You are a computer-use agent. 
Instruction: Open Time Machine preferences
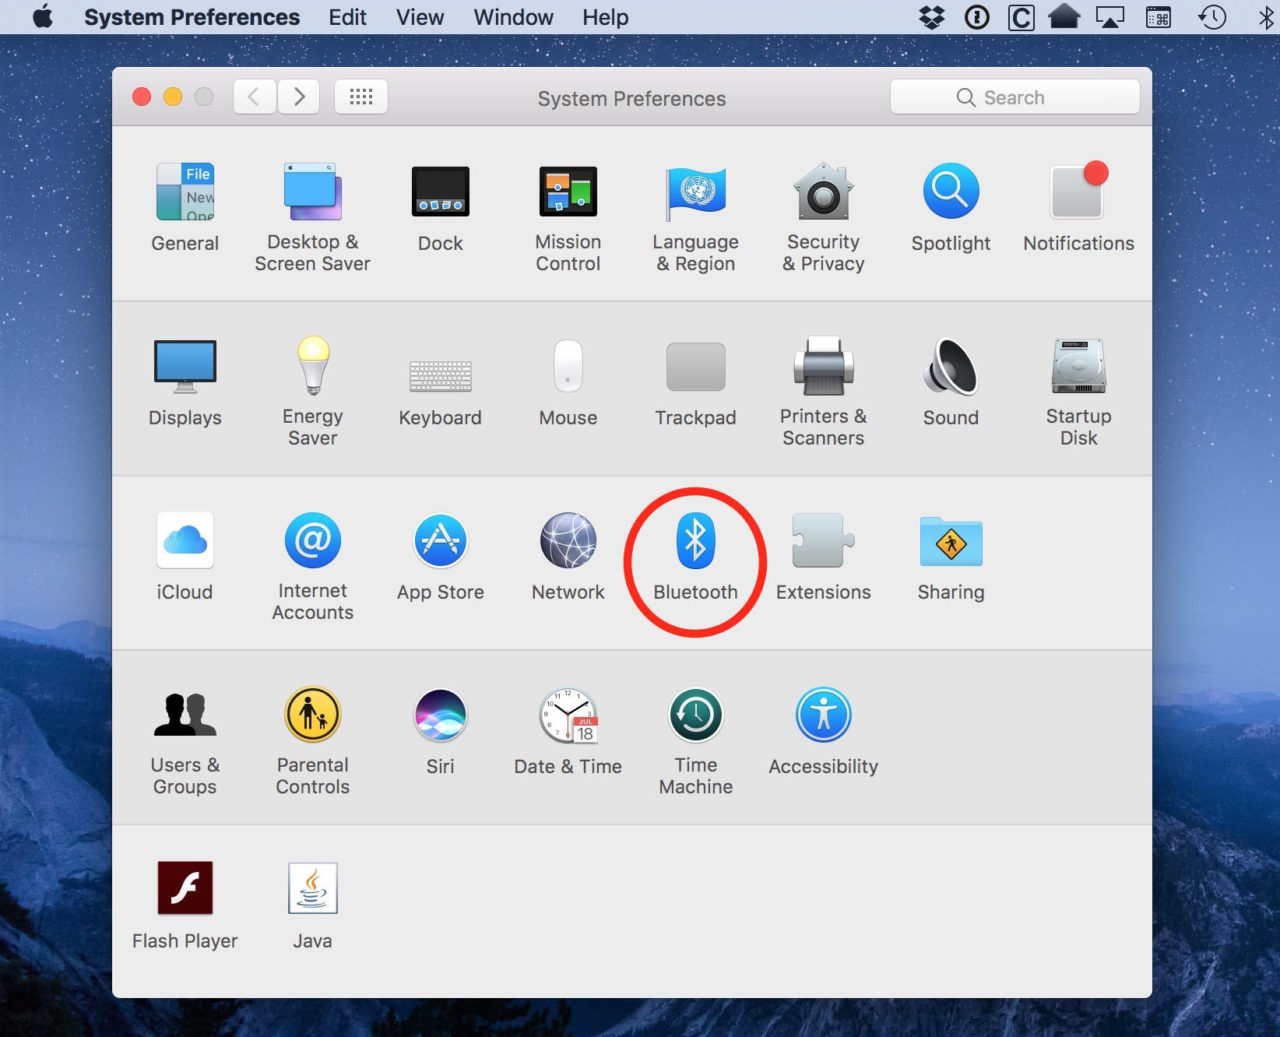click(x=696, y=741)
